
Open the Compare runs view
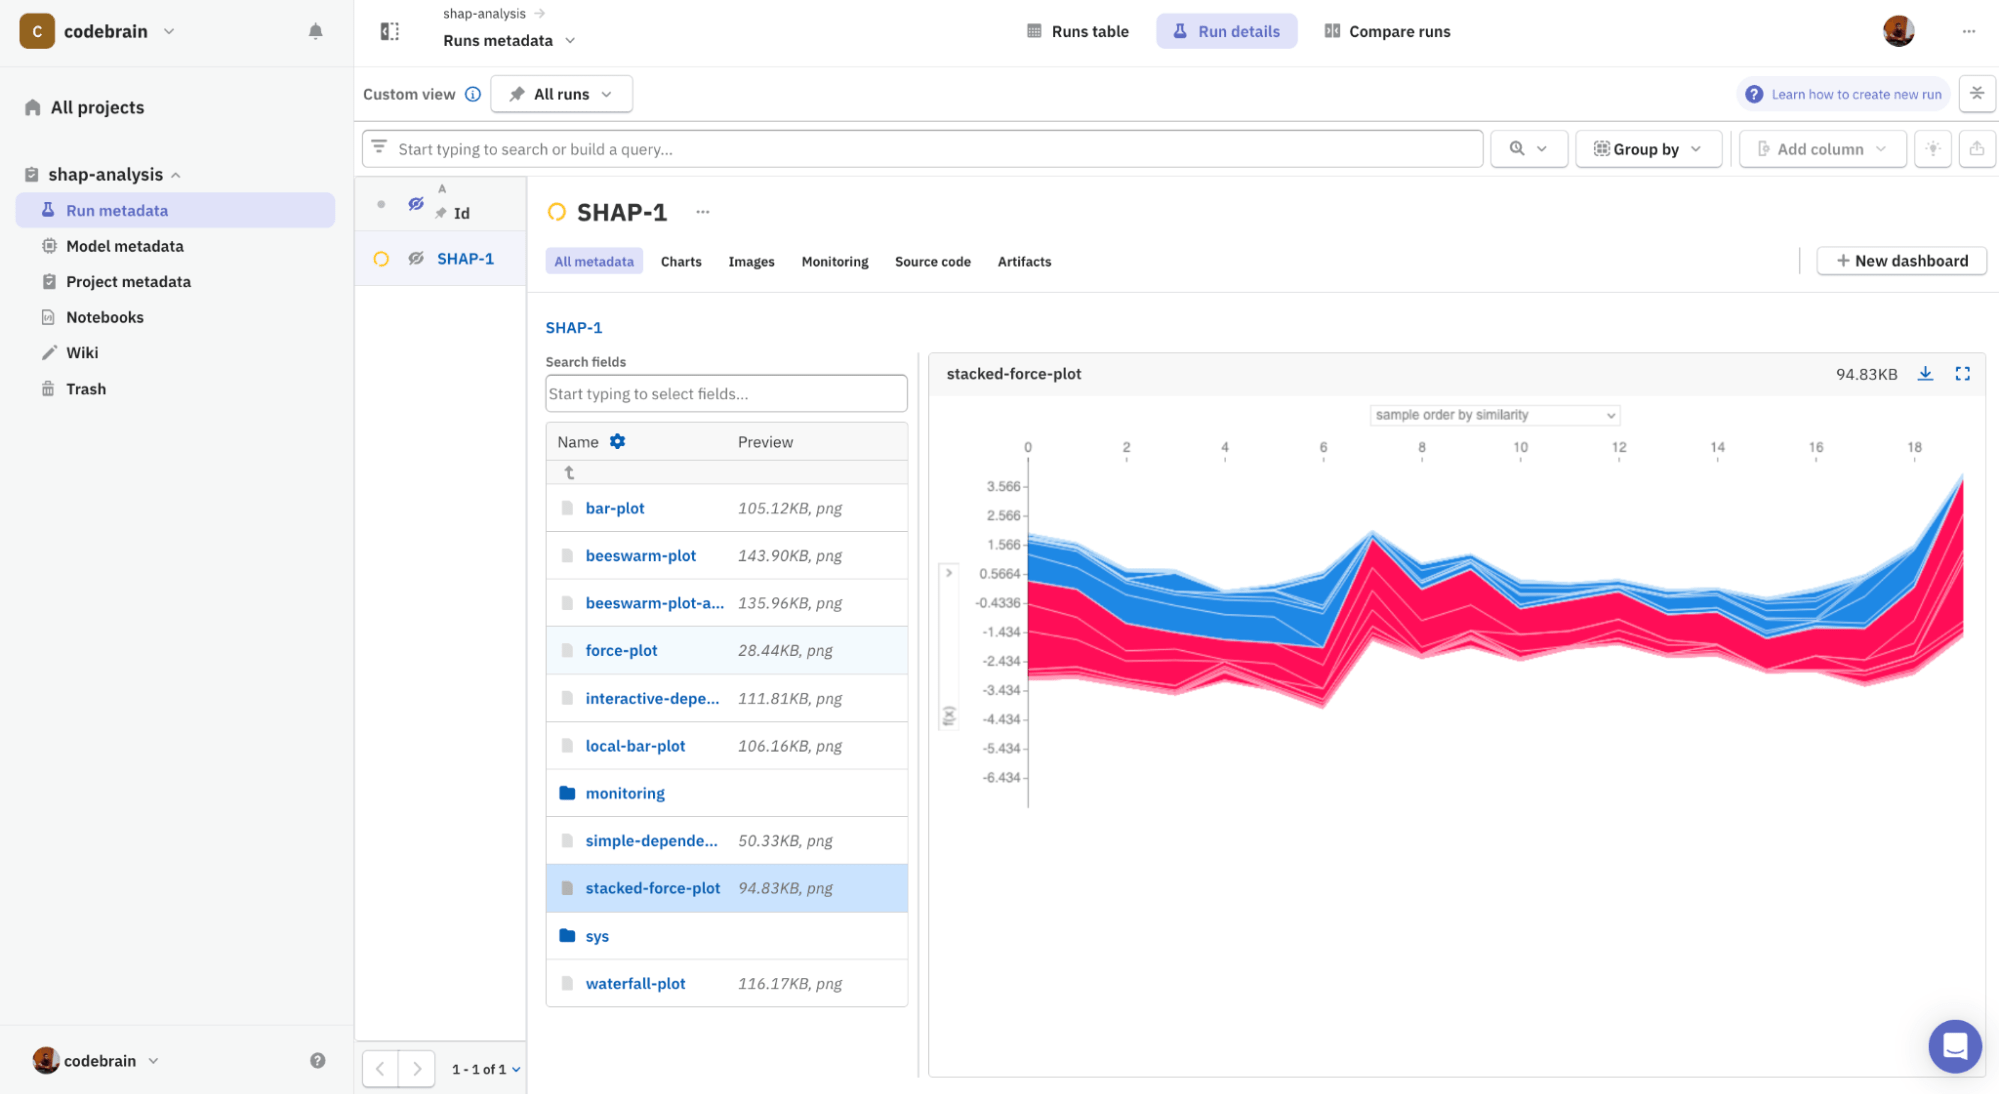[1387, 31]
